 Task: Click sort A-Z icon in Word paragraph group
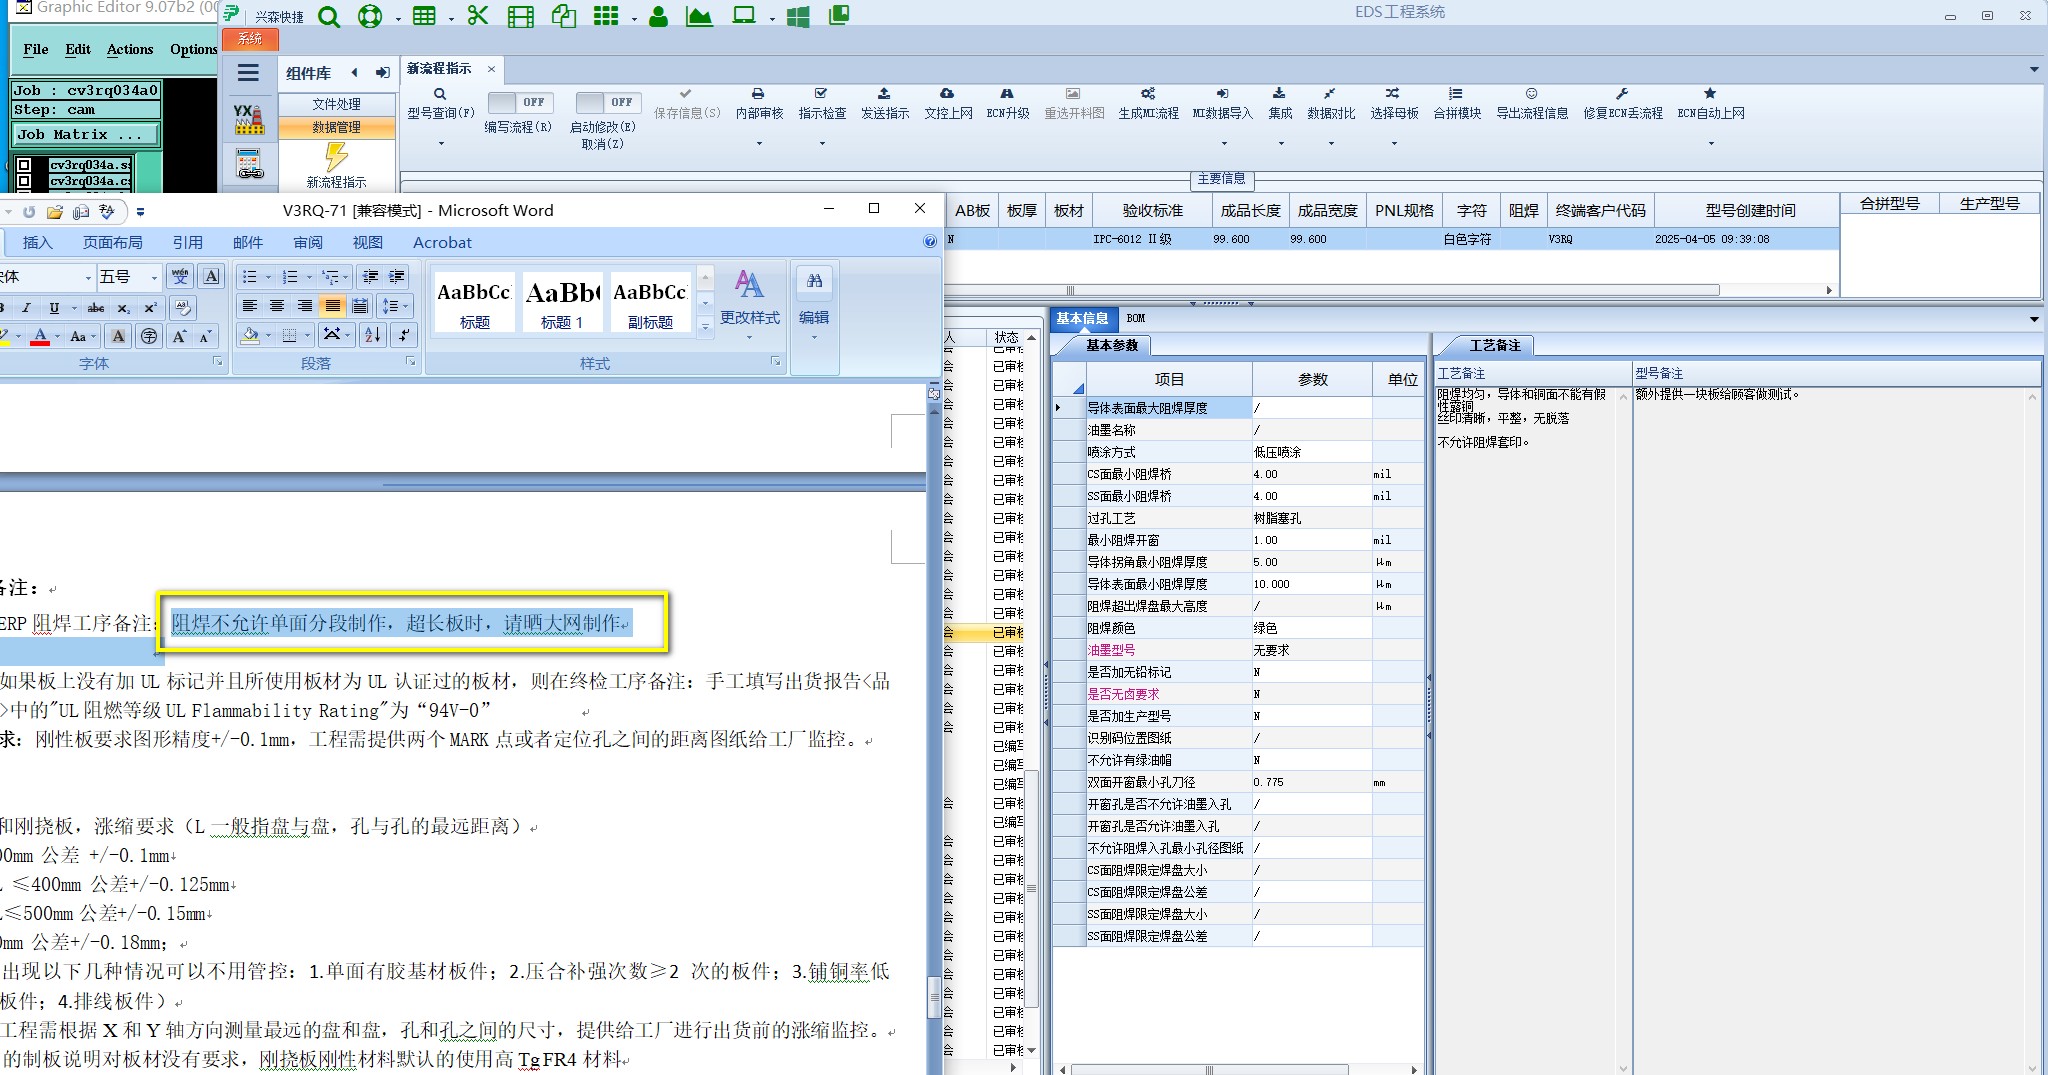point(372,335)
